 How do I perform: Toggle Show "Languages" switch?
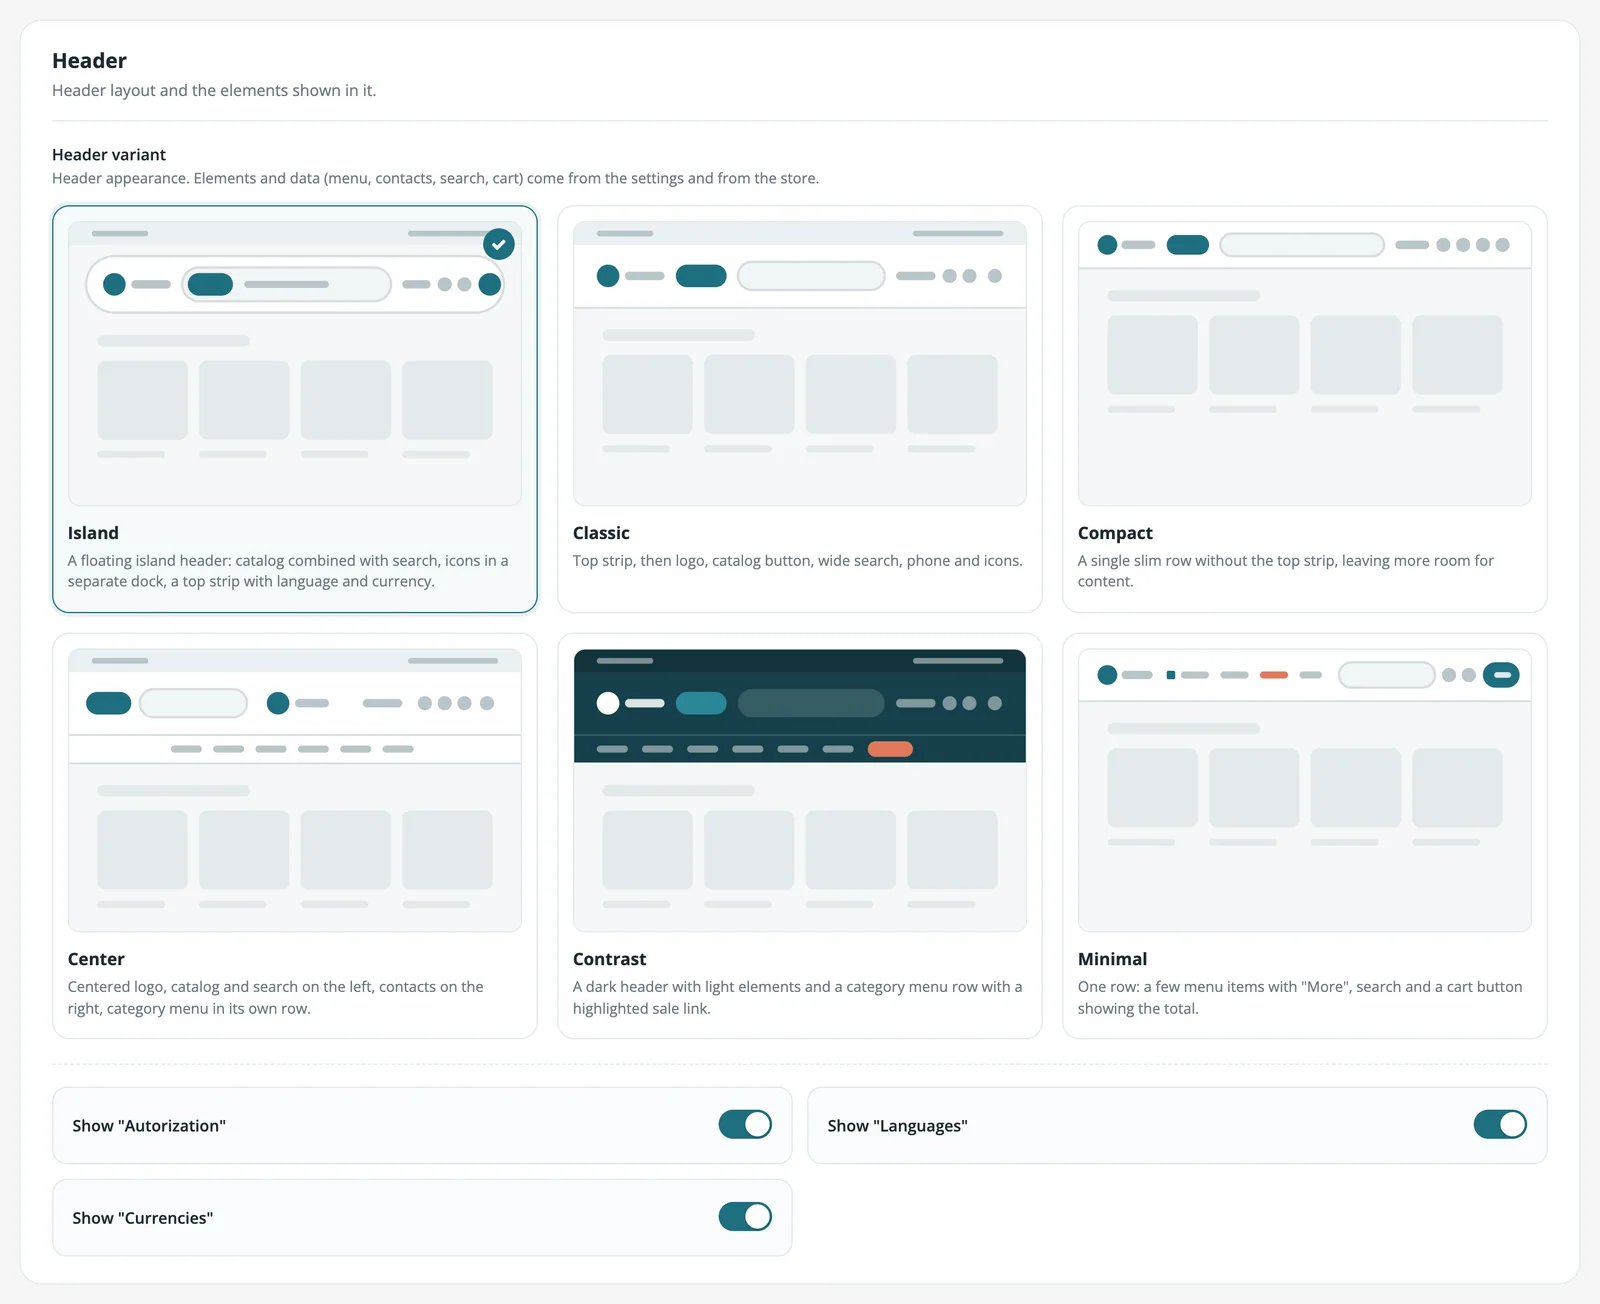click(1500, 1125)
